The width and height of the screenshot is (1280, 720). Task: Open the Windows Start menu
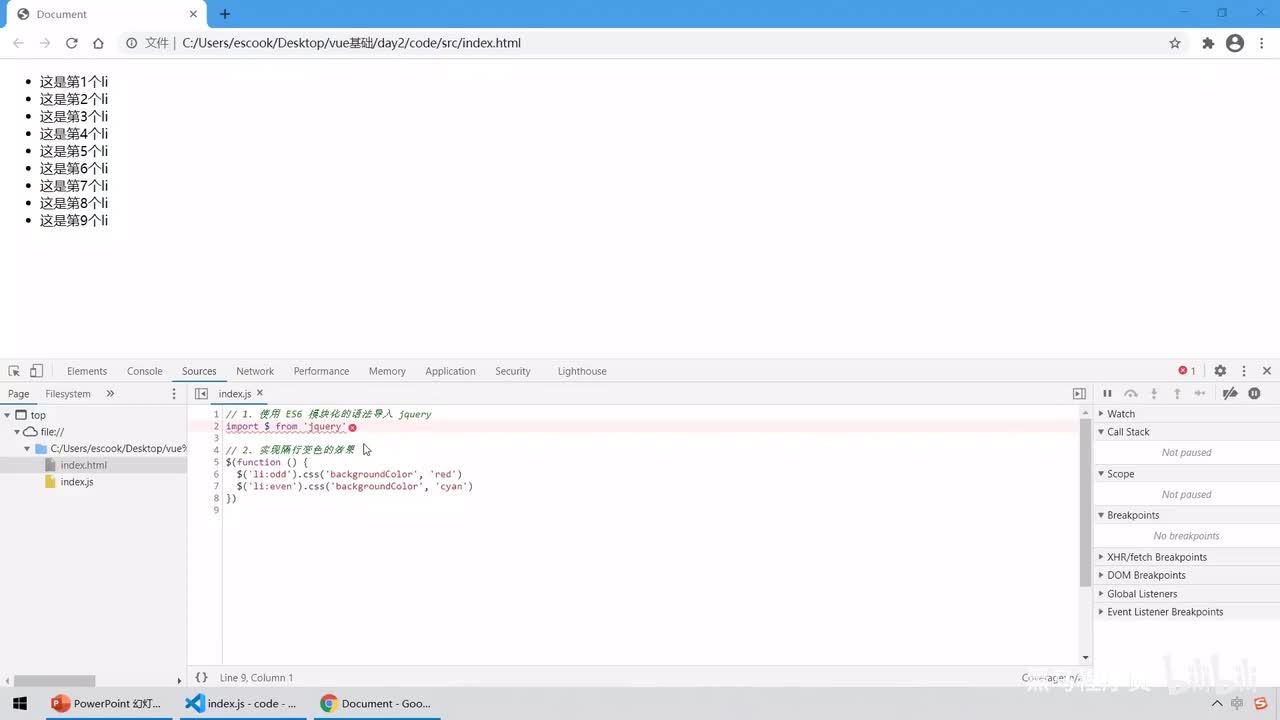coord(20,703)
